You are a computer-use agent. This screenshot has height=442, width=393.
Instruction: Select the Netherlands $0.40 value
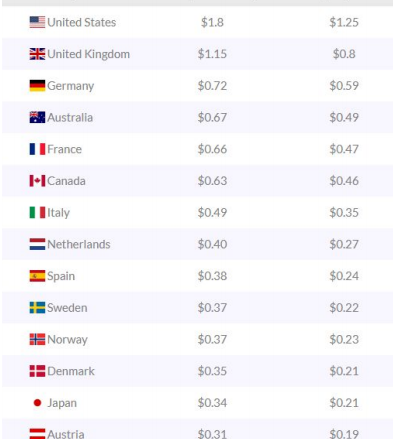(x=212, y=244)
